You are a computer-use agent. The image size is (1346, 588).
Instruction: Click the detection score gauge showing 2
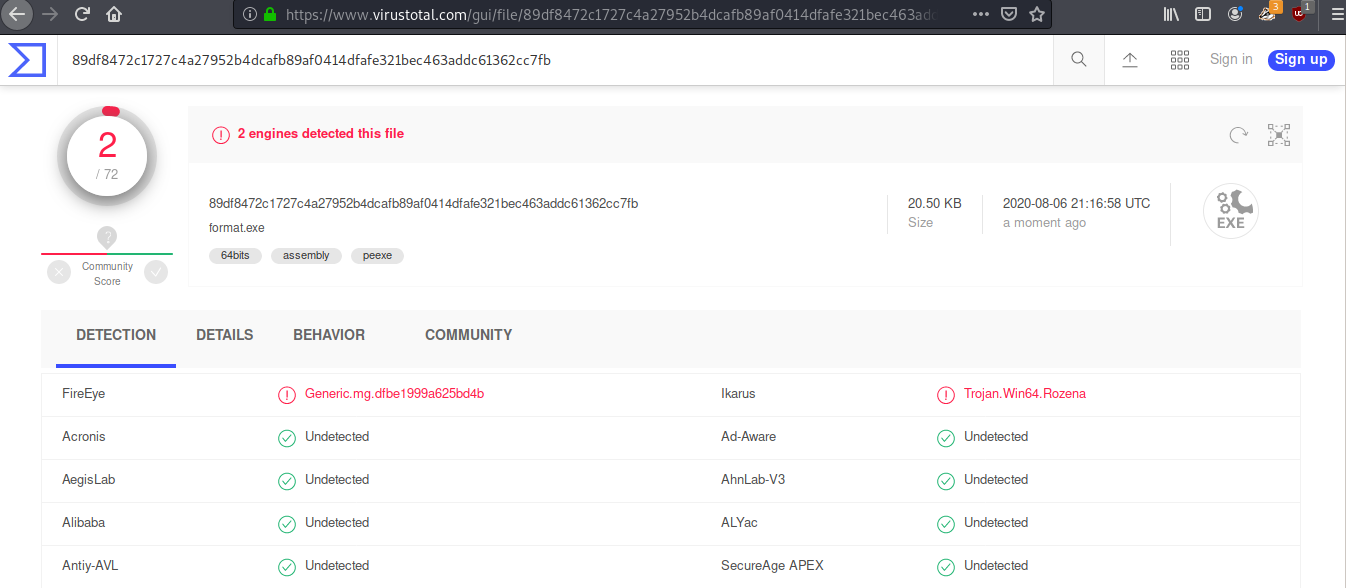coord(107,155)
